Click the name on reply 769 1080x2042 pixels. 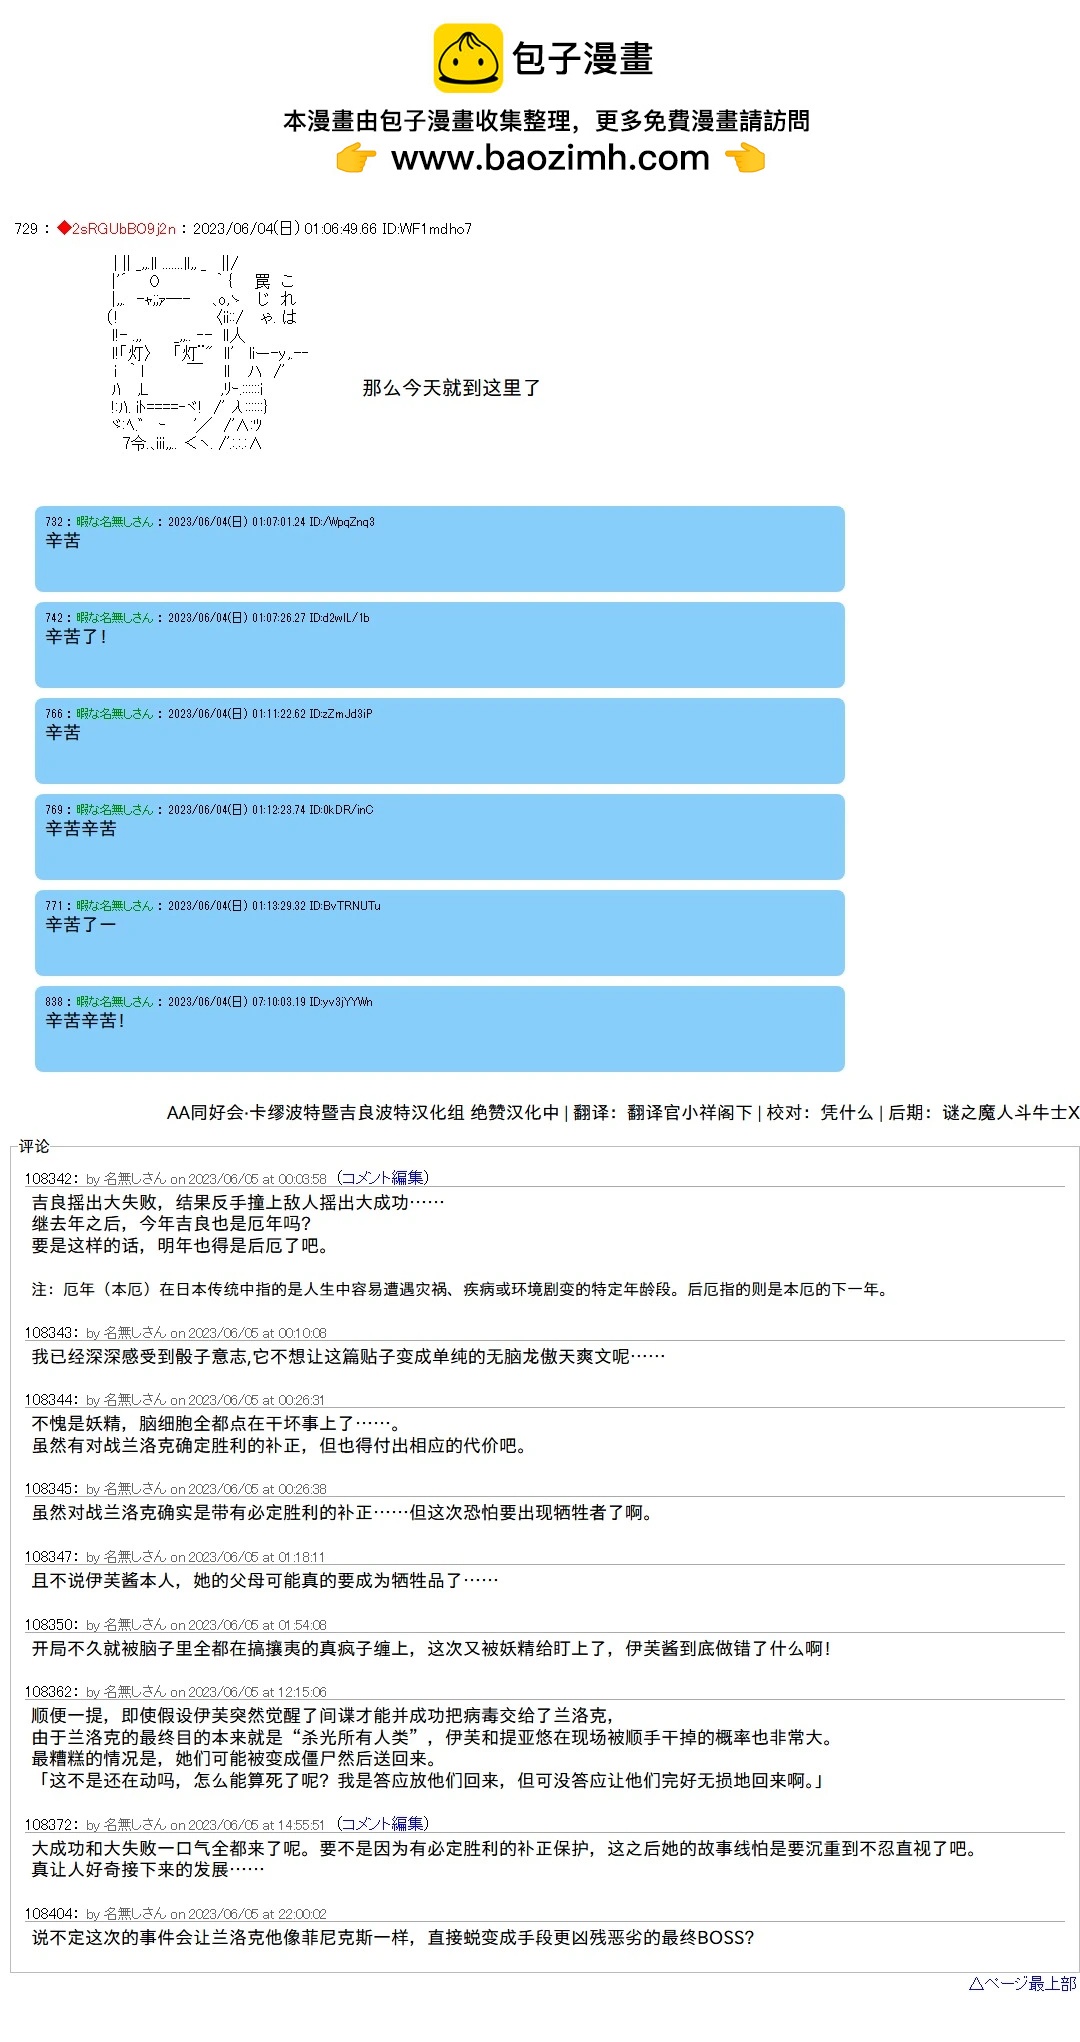pos(115,810)
